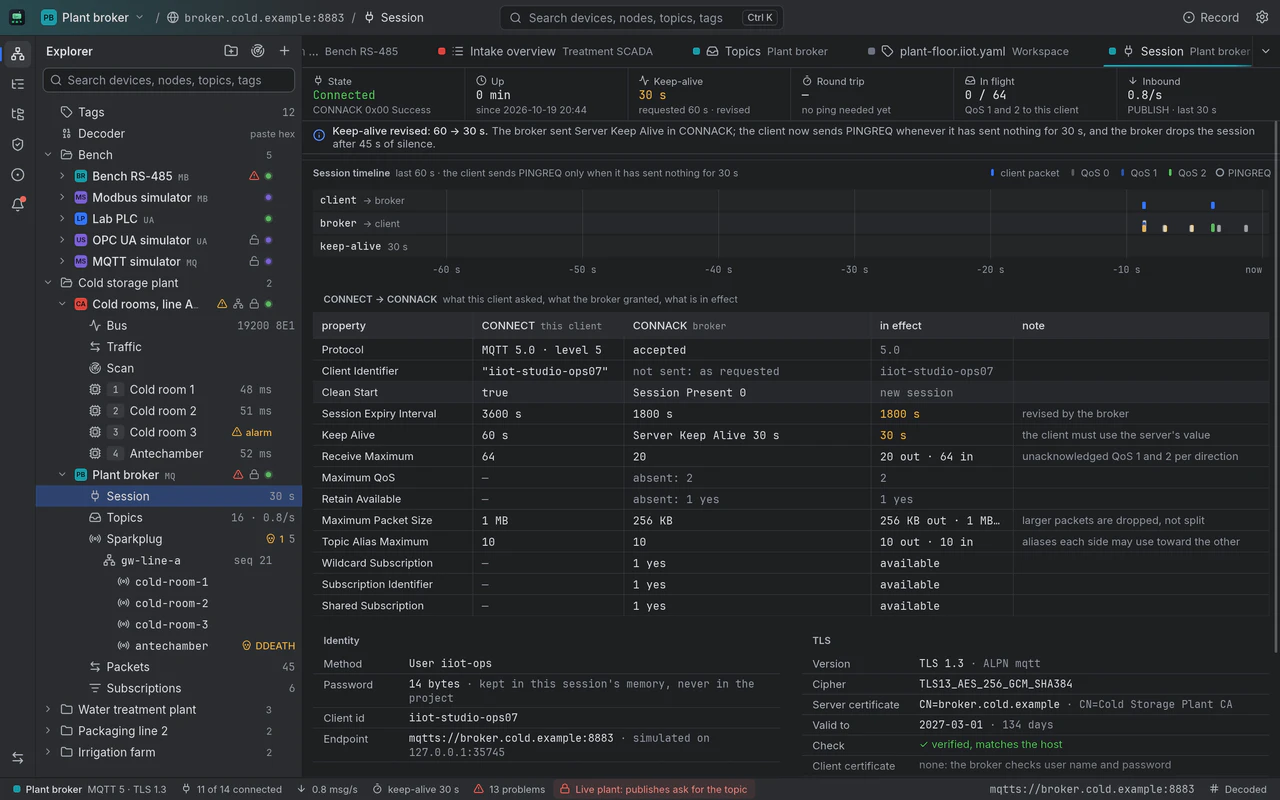
Task: Switch to the Topics Plant broker tab
Action: coord(762,51)
